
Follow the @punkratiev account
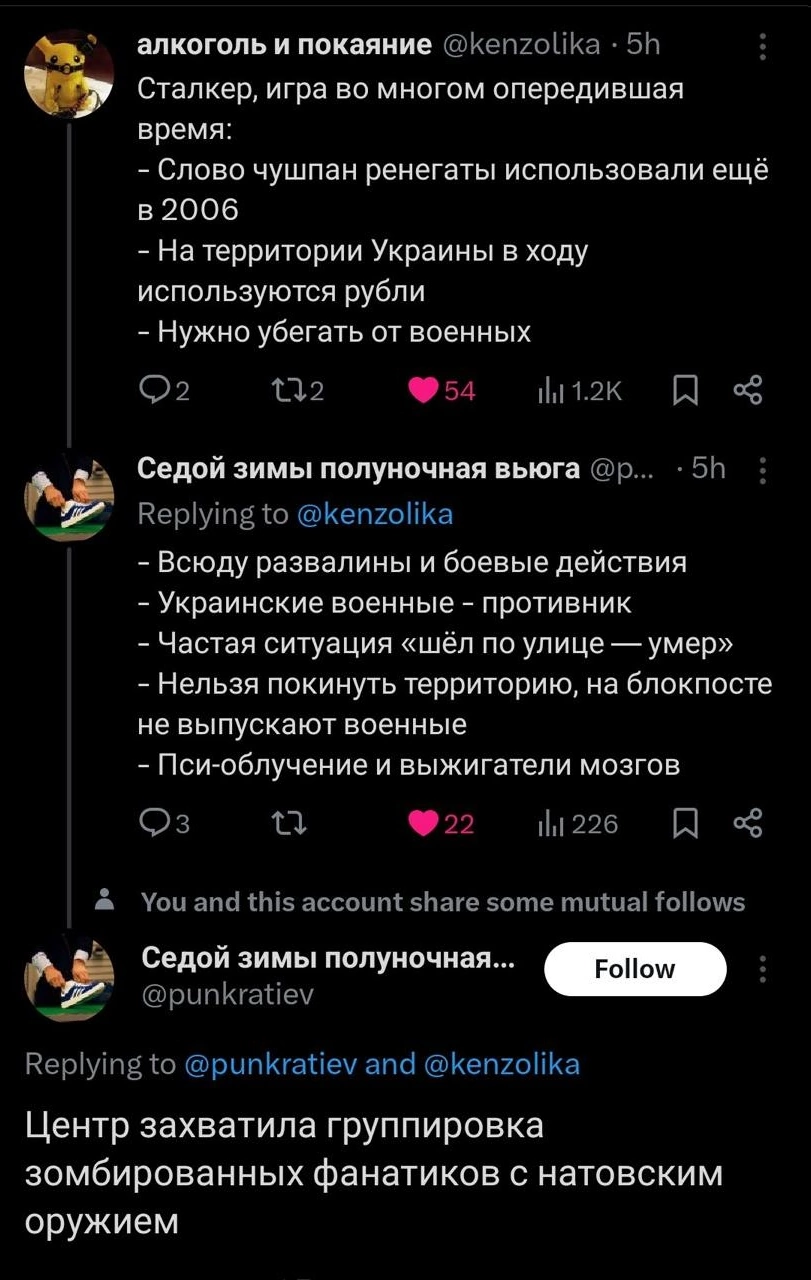tap(634, 969)
